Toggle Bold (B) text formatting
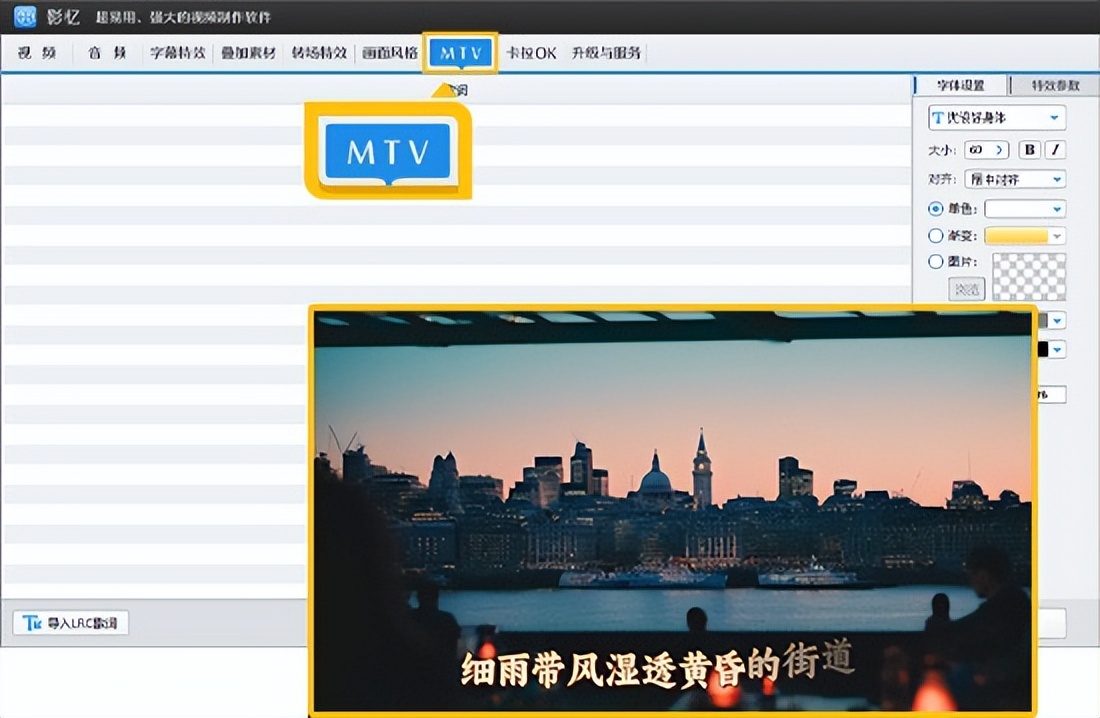 [x=1029, y=150]
